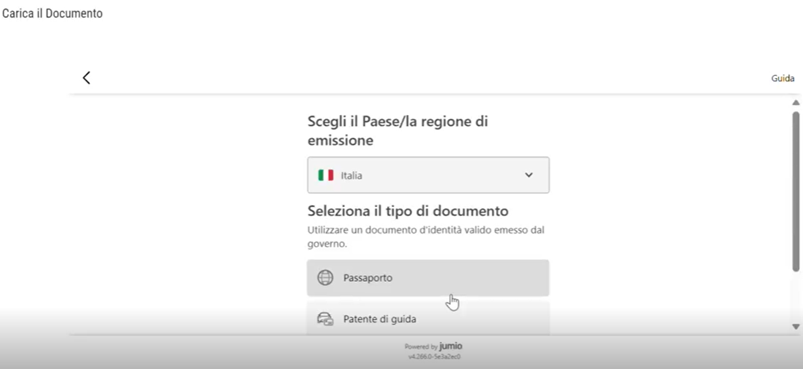The width and height of the screenshot is (803, 369).
Task: Open the Italia country dropdown
Action: click(428, 175)
